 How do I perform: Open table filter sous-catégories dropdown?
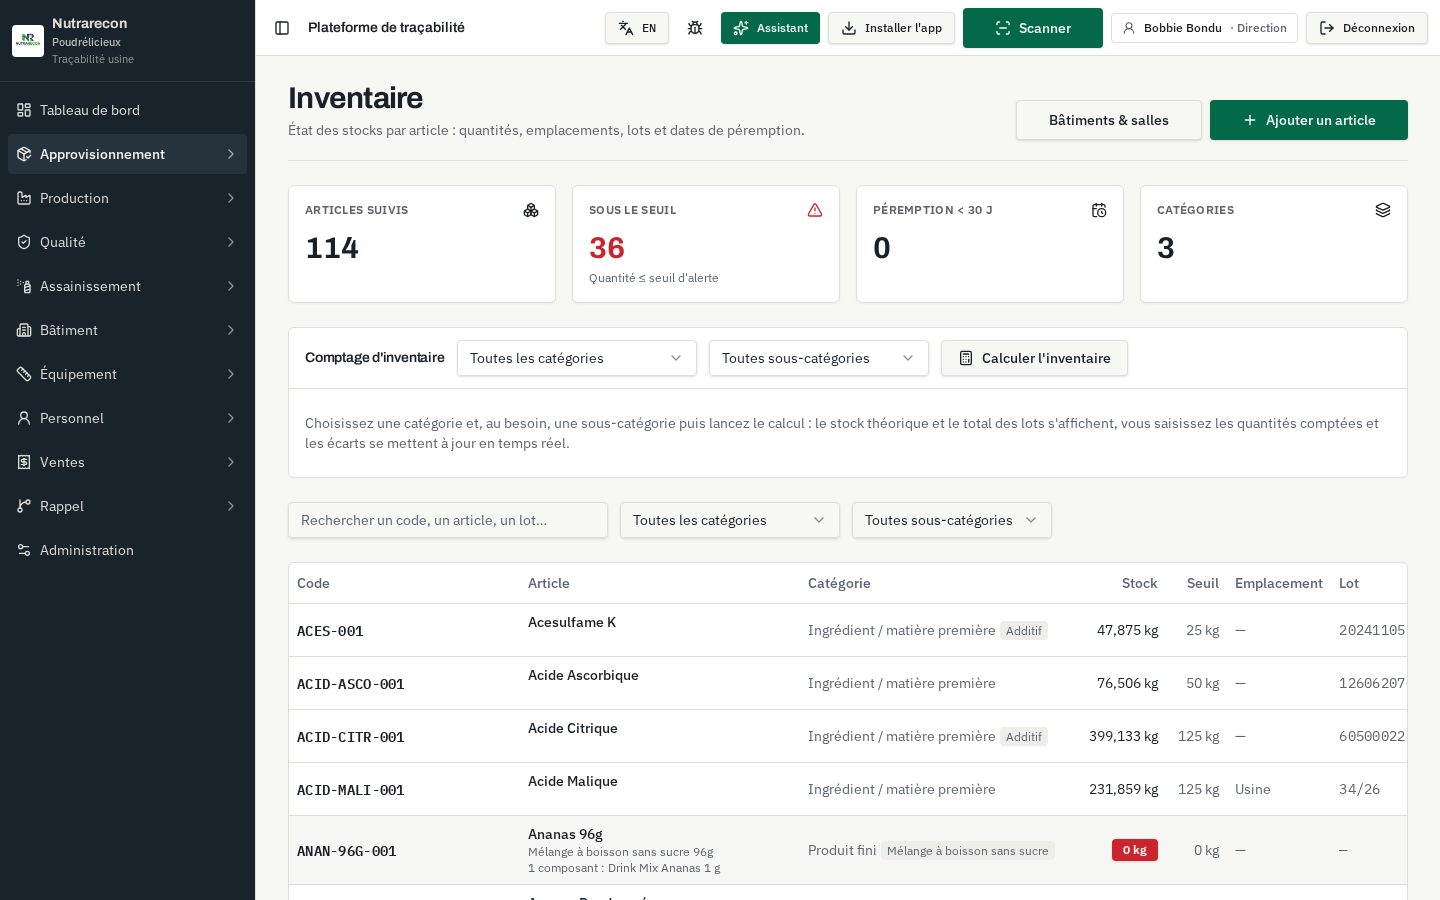tap(952, 520)
